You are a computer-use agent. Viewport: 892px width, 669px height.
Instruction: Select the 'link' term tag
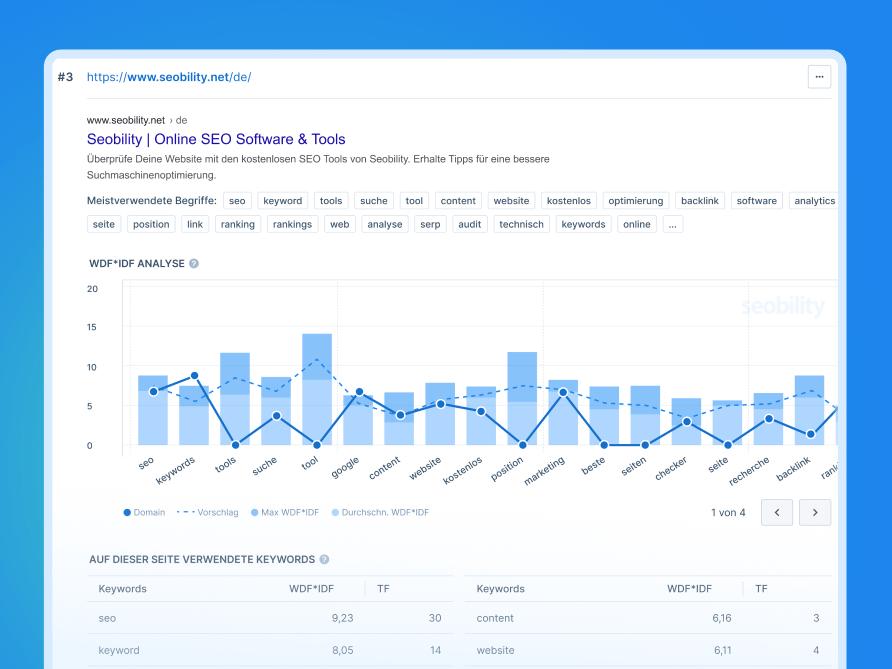click(x=195, y=224)
